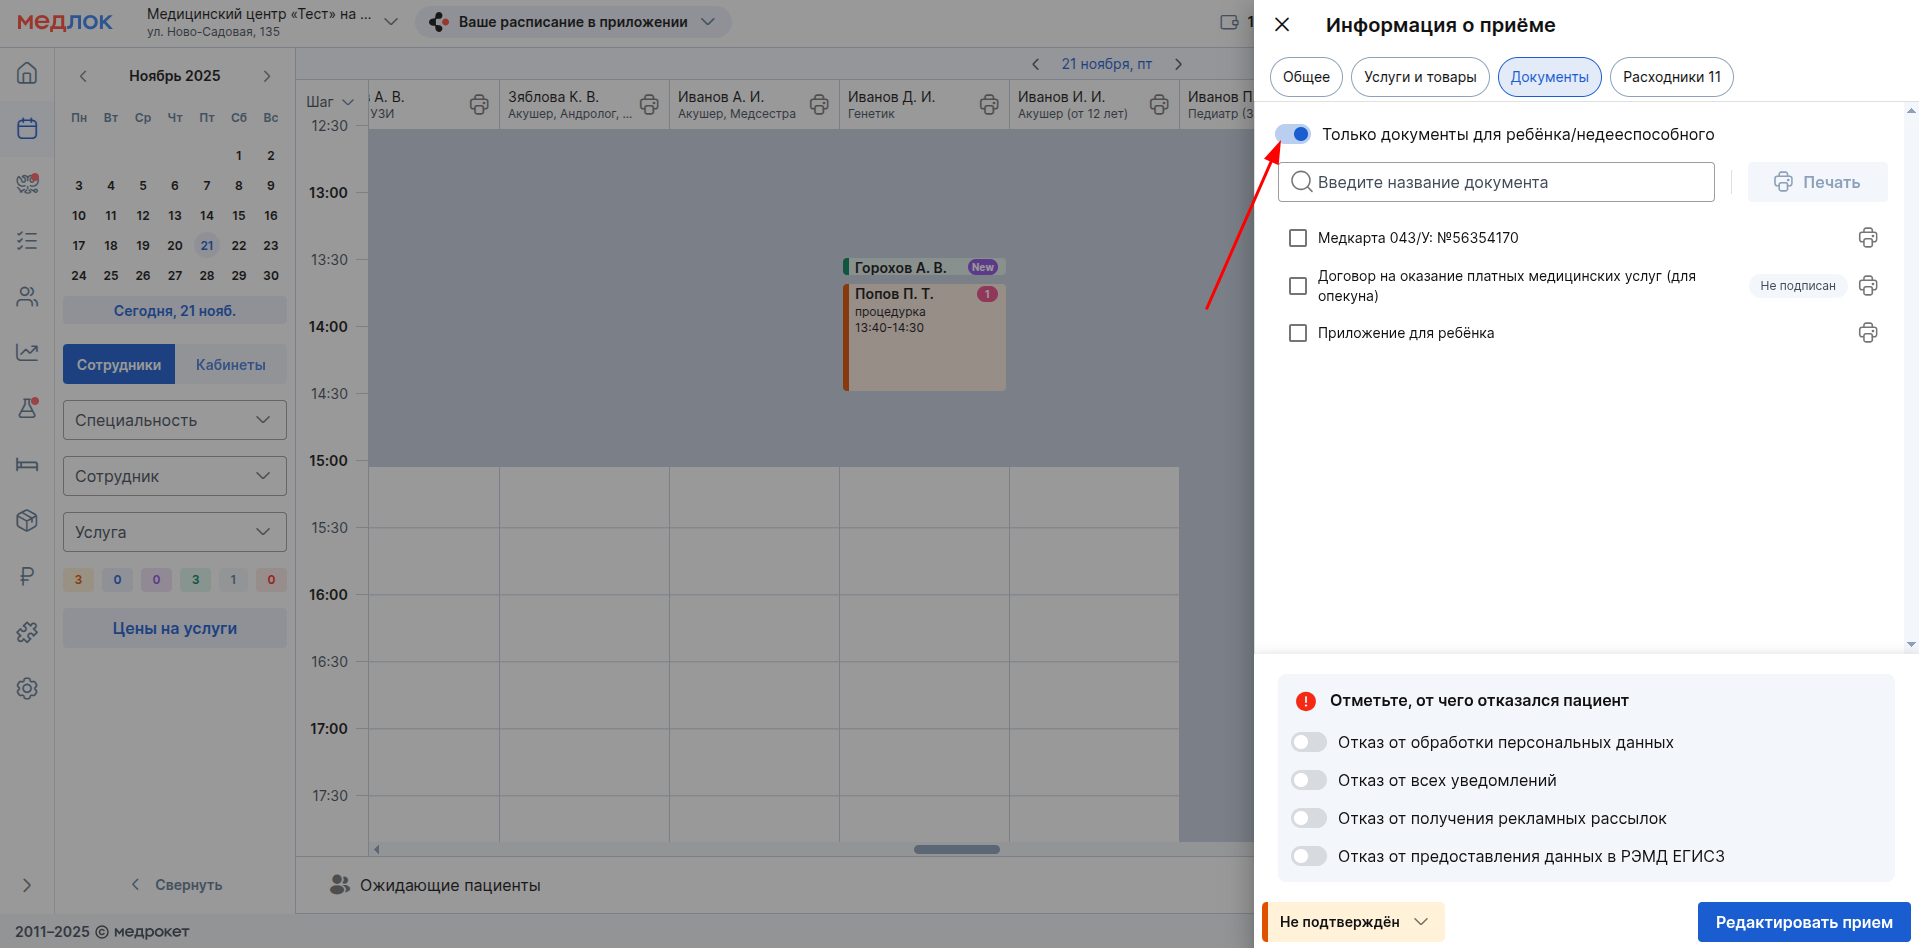Click the ruble finance icon in sidebar
Viewport: 1919px width, 948px height.
(x=27, y=576)
